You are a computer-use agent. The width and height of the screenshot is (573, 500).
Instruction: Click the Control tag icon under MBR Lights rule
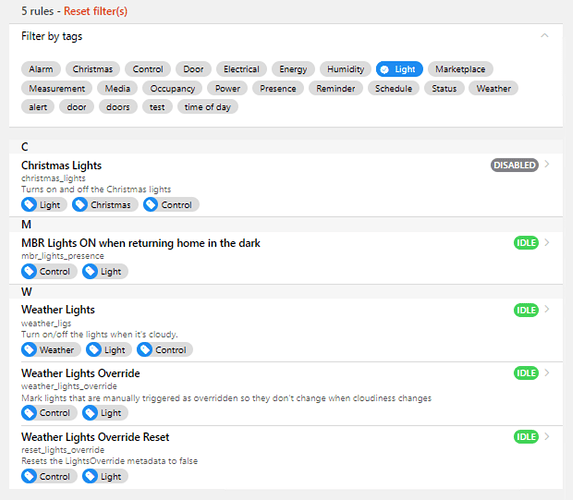click(29, 272)
